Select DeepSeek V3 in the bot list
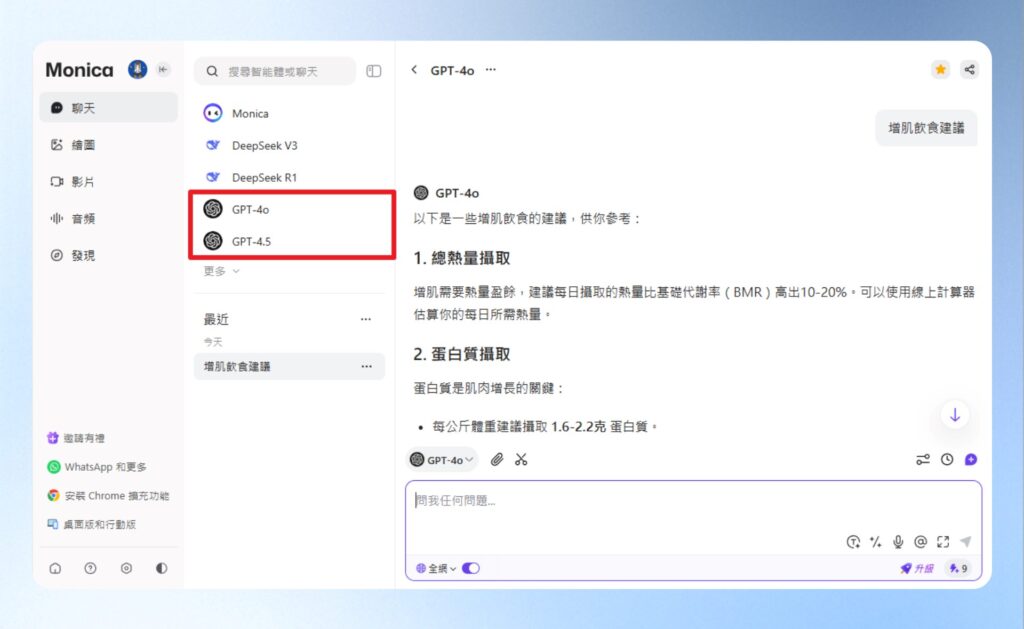This screenshot has height=629, width=1024. click(x=291, y=145)
